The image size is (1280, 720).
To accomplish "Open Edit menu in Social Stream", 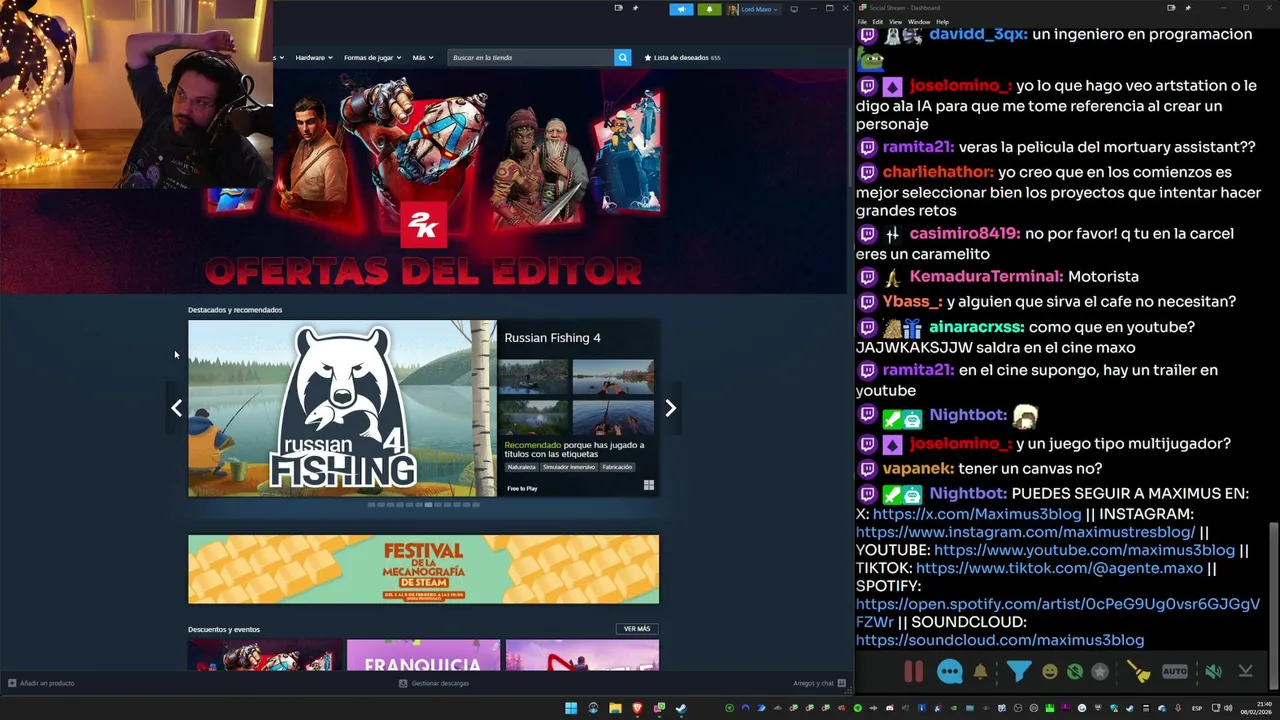I will [877, 21].
